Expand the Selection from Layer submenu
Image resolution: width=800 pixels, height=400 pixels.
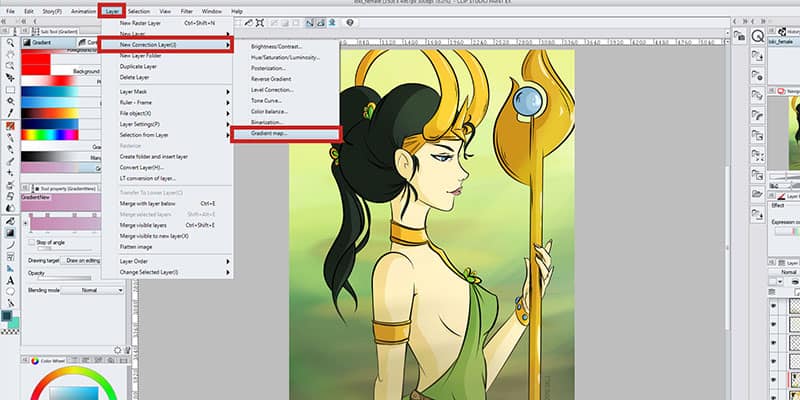click(x=167, y=135)
